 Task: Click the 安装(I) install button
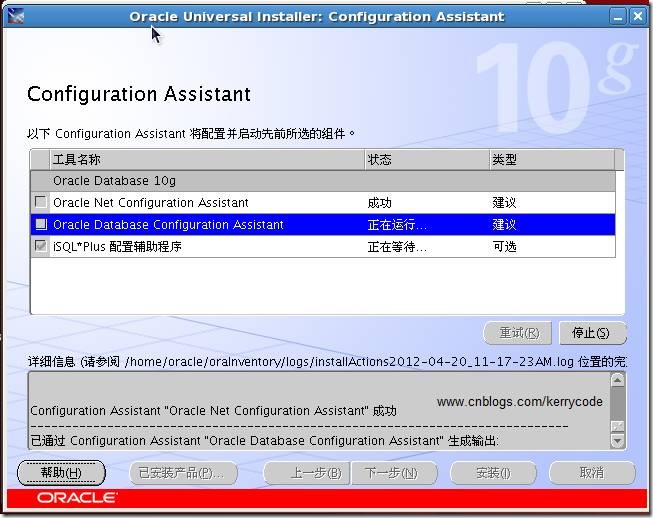[x=493, y=473]
